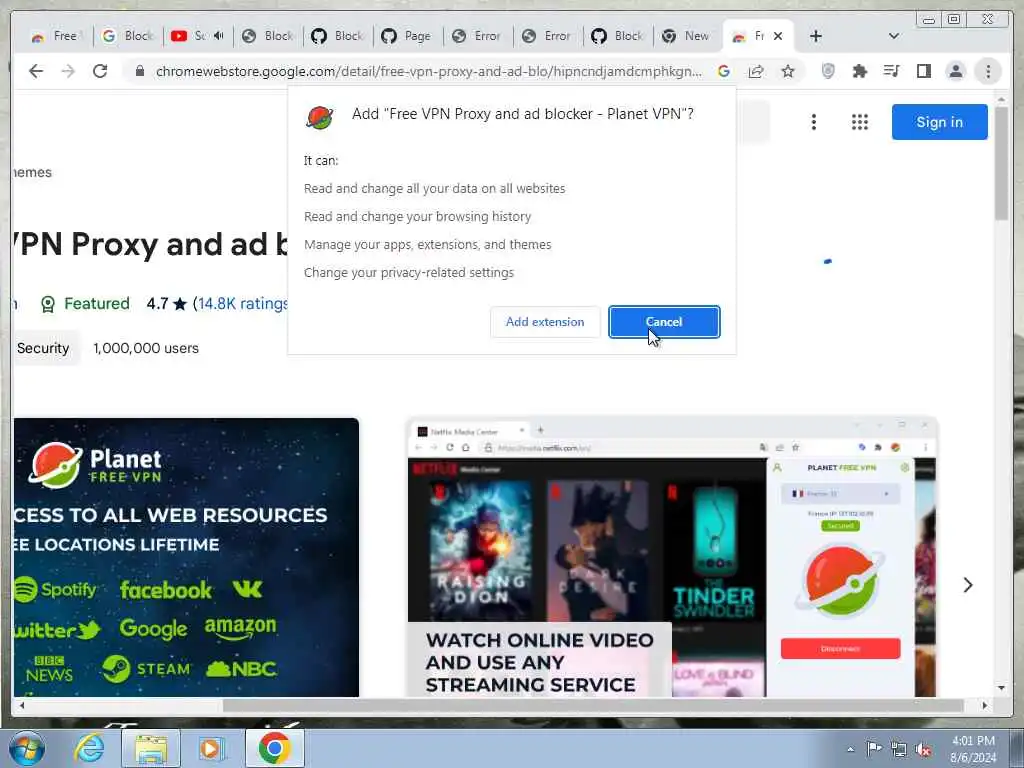1024x768 pixels.
Task: Click the scroll down arrow
Action: coord(1001,688)
